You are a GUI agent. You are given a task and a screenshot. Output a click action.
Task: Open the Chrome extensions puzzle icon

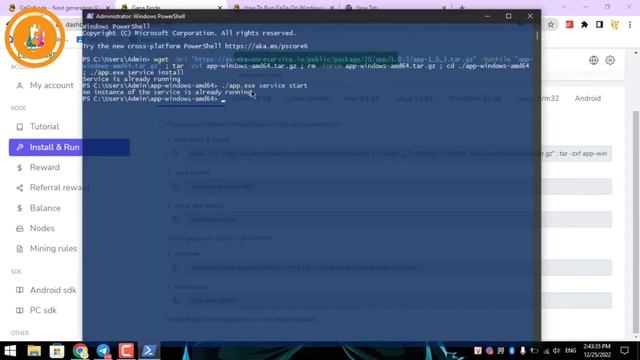[x=584, y=25]
